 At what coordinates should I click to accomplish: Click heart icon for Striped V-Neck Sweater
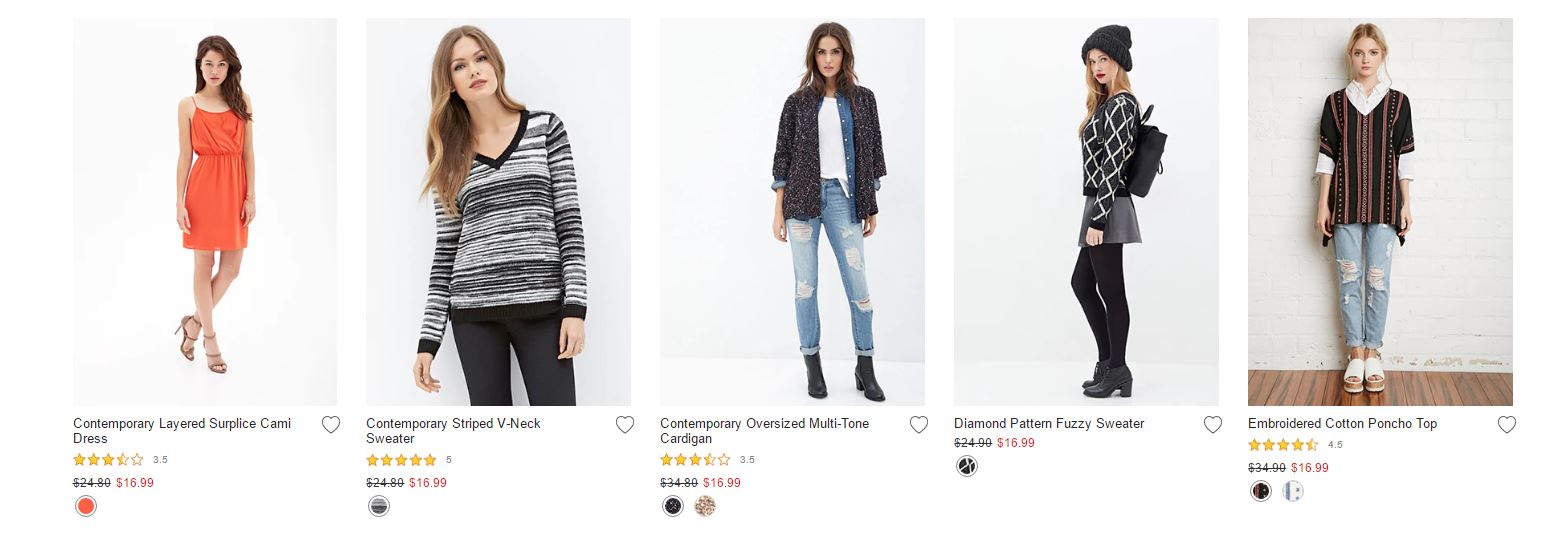625,425
